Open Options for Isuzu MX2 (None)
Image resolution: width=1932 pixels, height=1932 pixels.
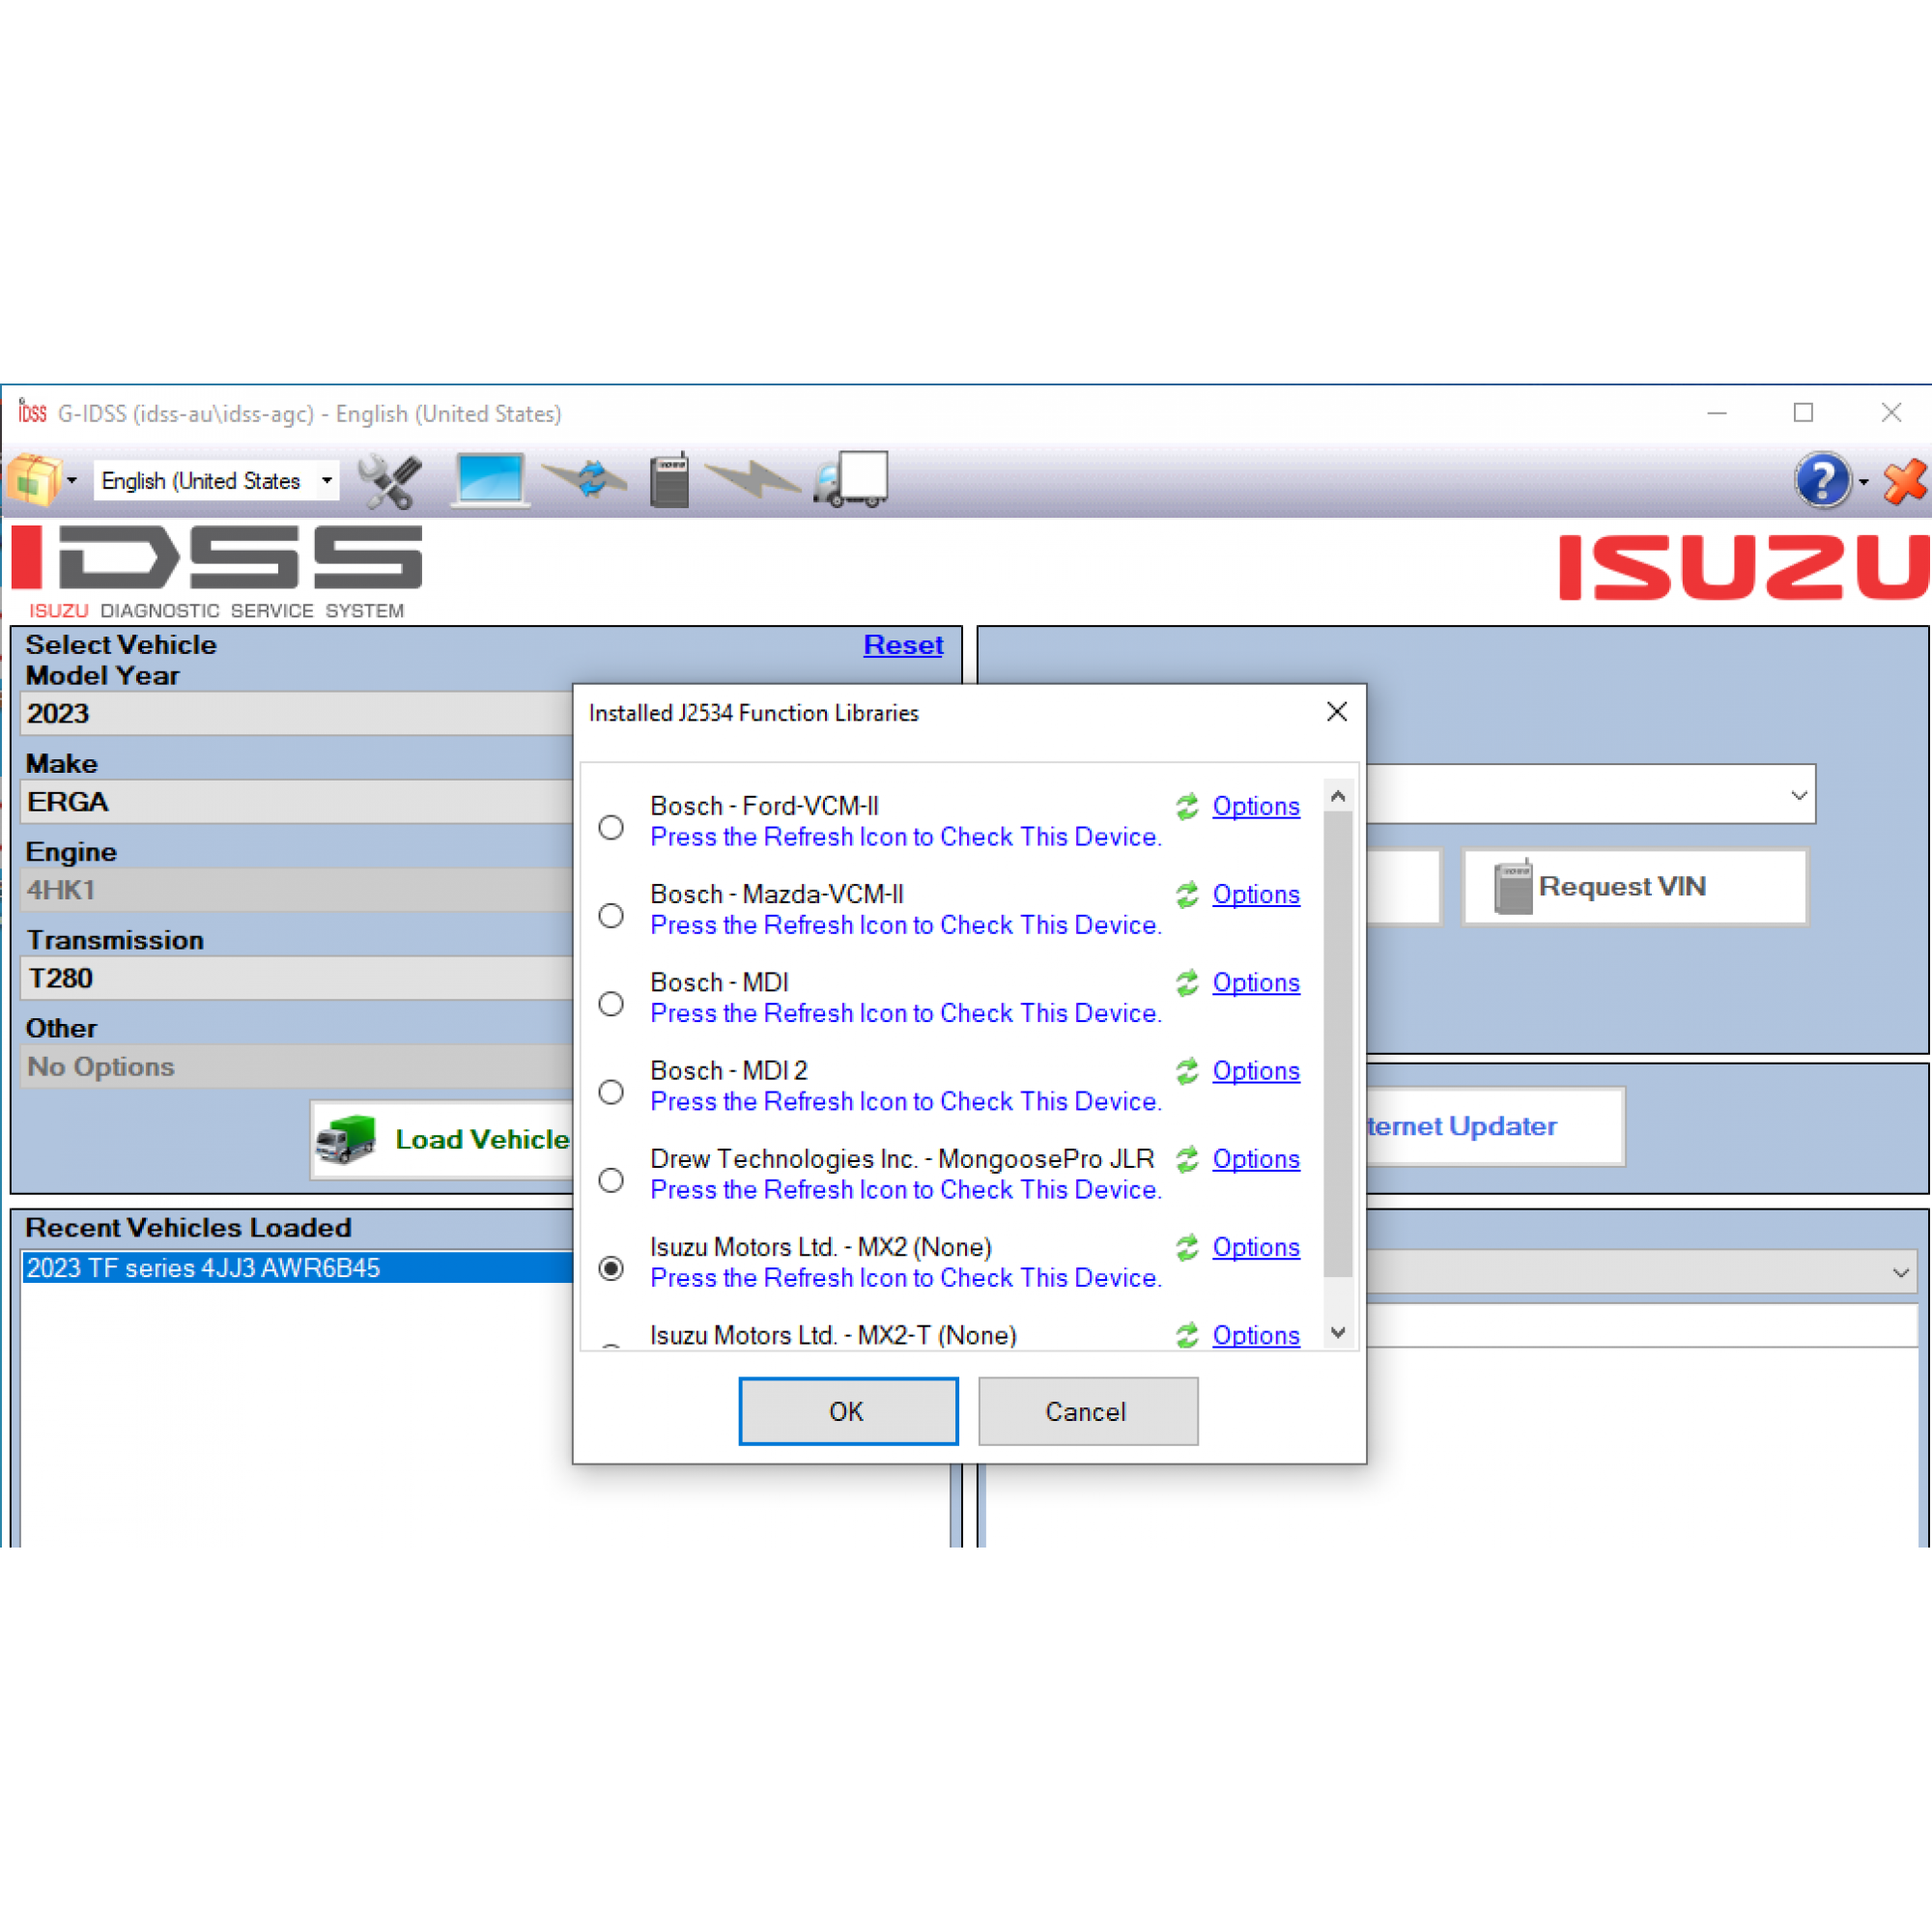point(1256,1247)
